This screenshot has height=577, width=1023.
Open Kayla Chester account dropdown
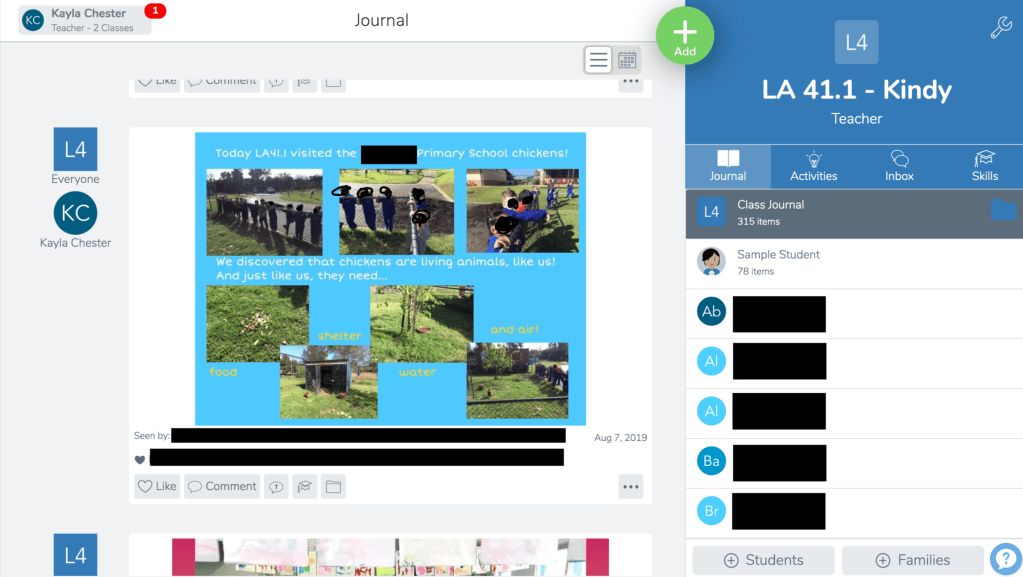point(85,20)
